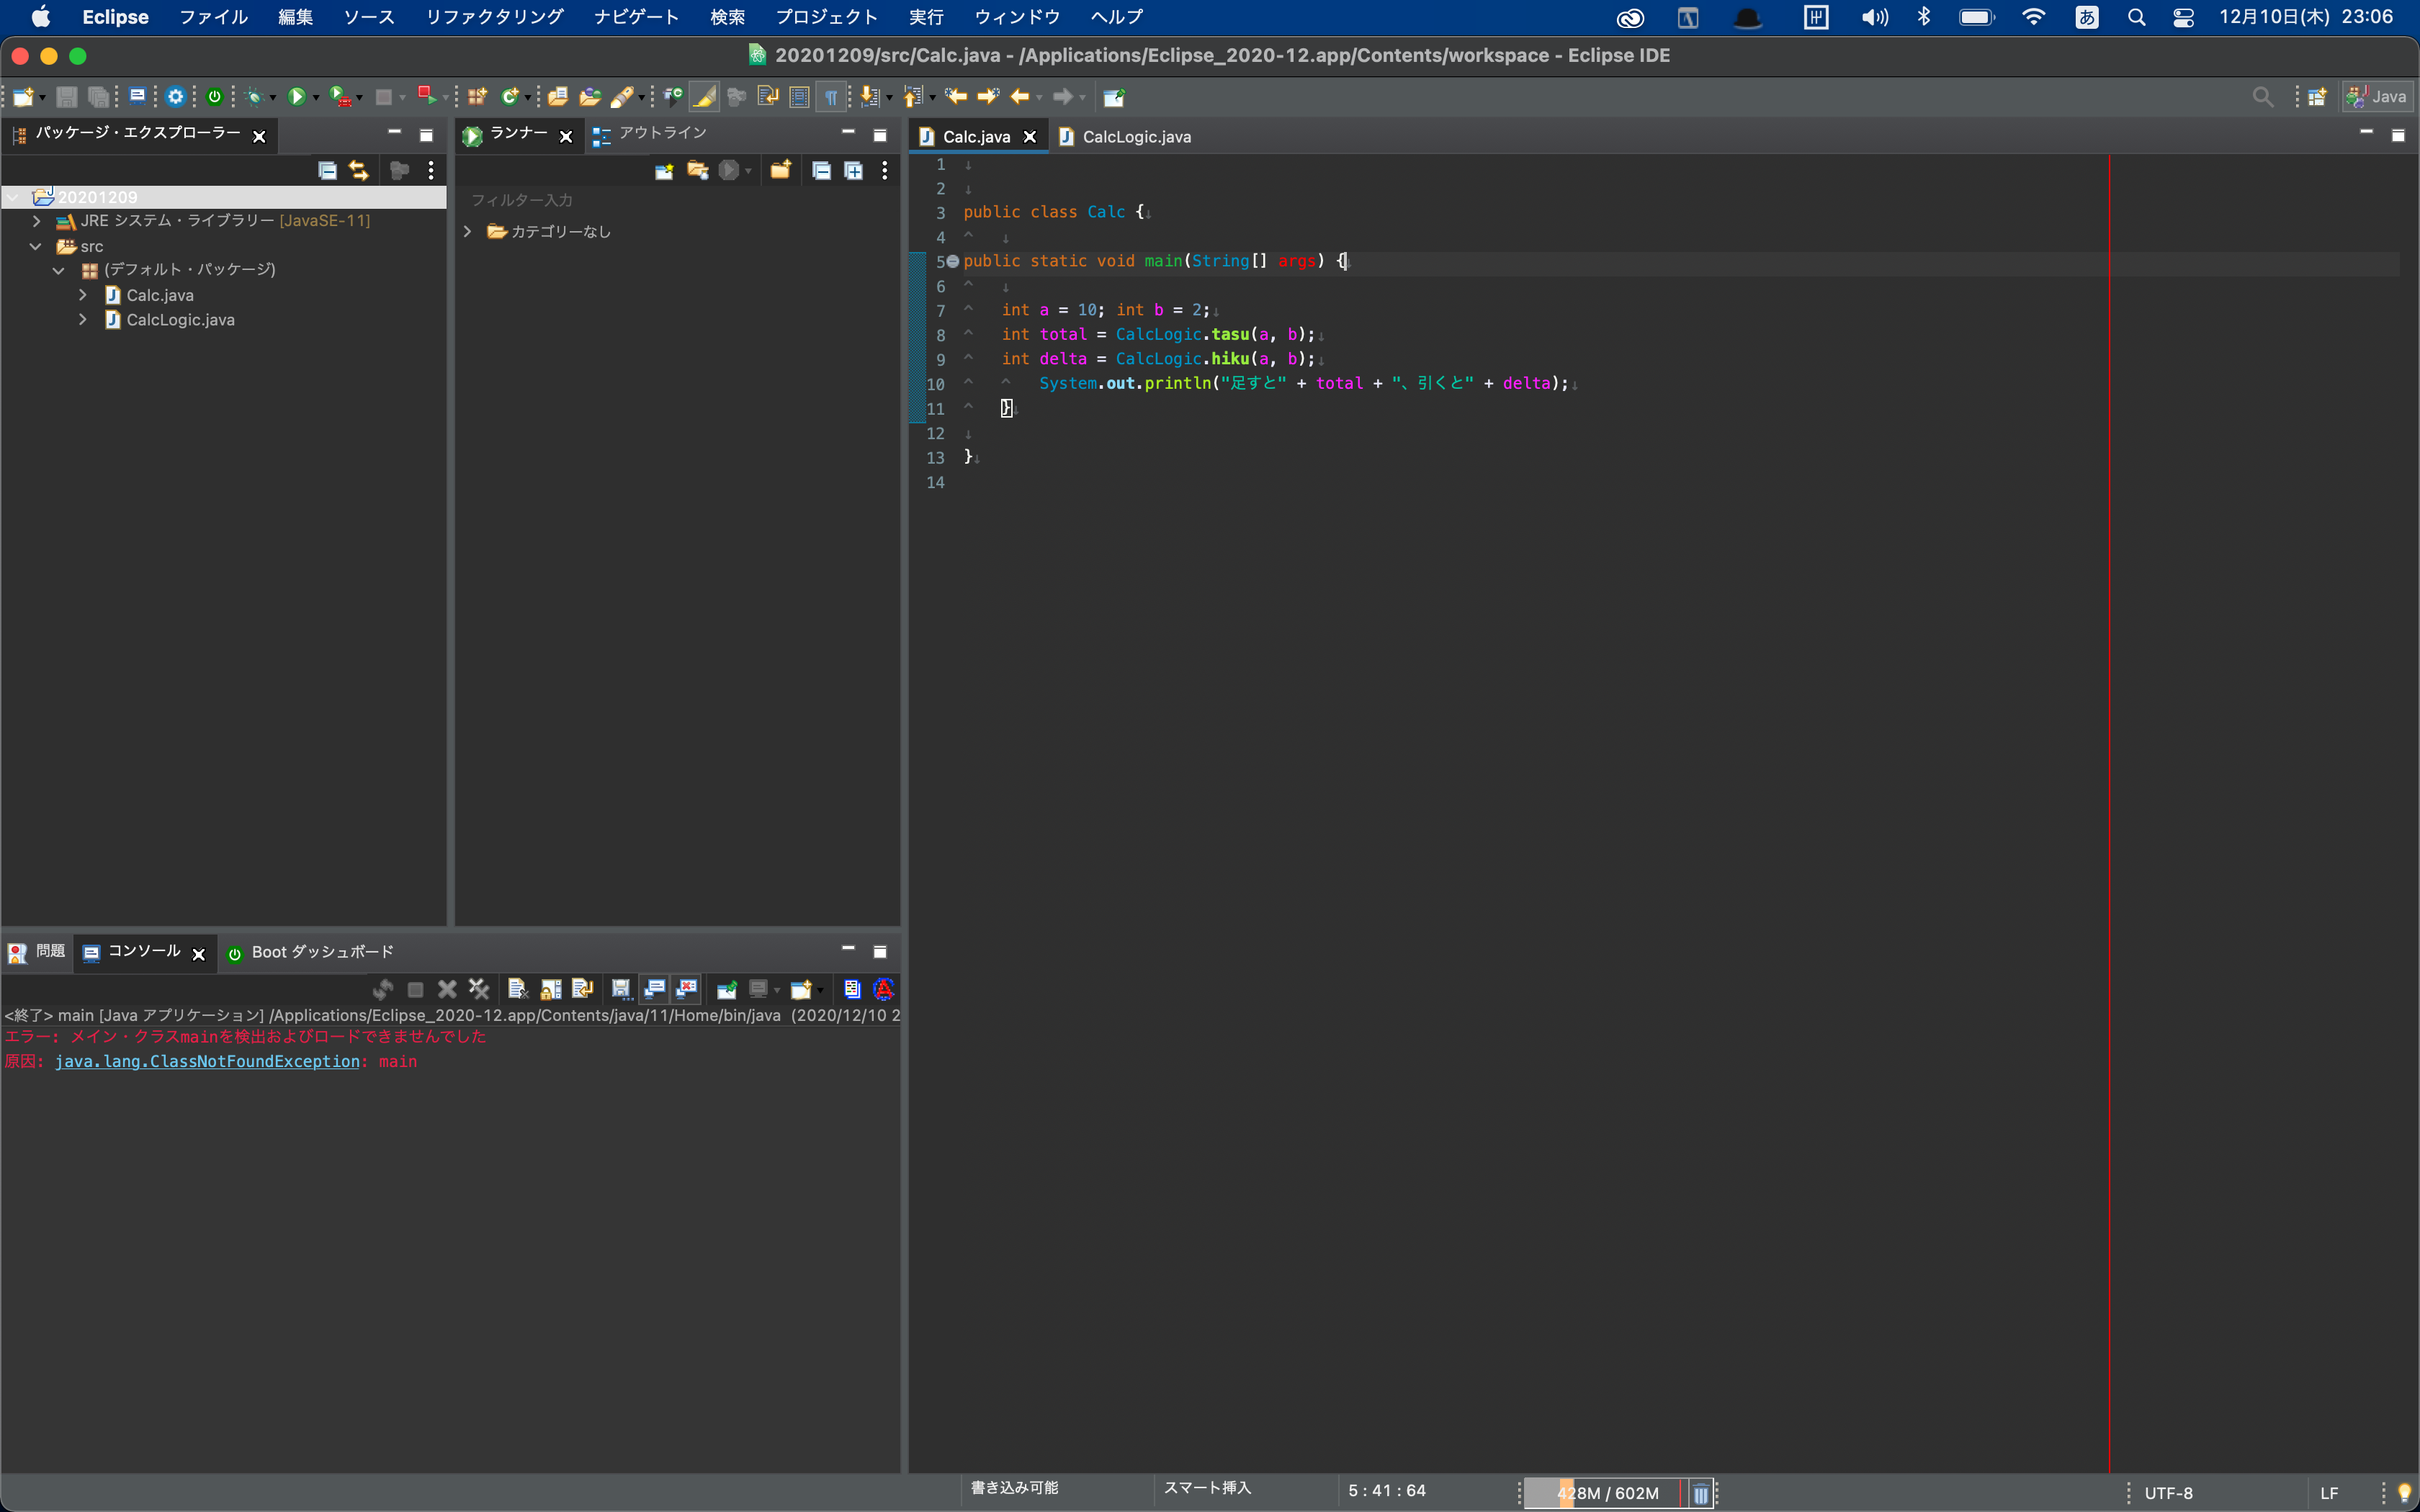The width and height of the screenshot is (2420, 1512).
Task: Open the ソース menu
Action: [x=369, y=17]
